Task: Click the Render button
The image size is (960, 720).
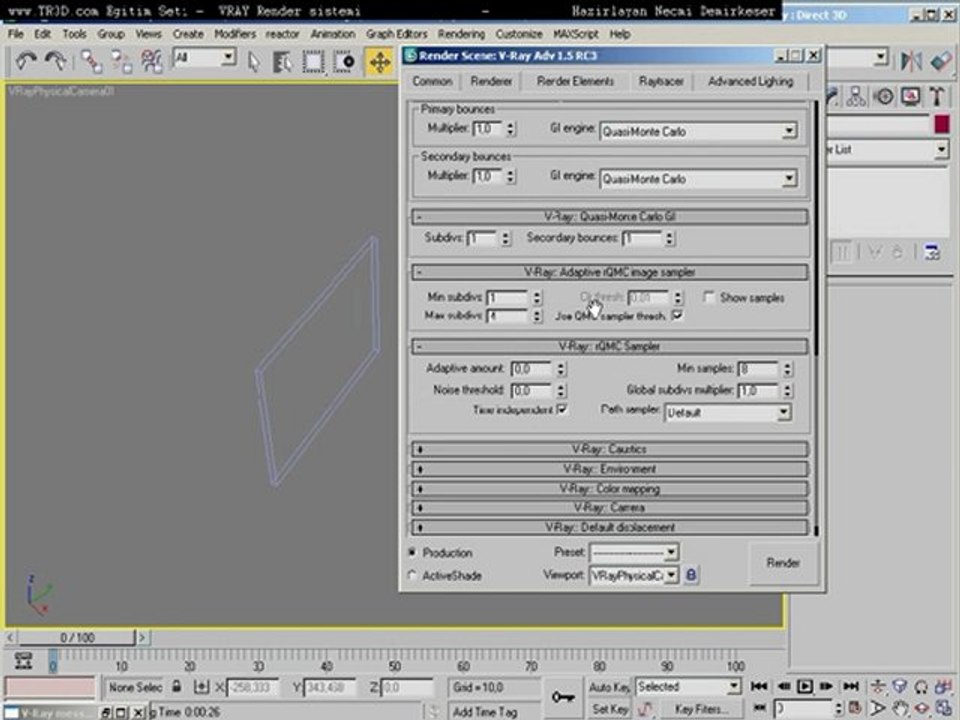Action: (783, 563)
